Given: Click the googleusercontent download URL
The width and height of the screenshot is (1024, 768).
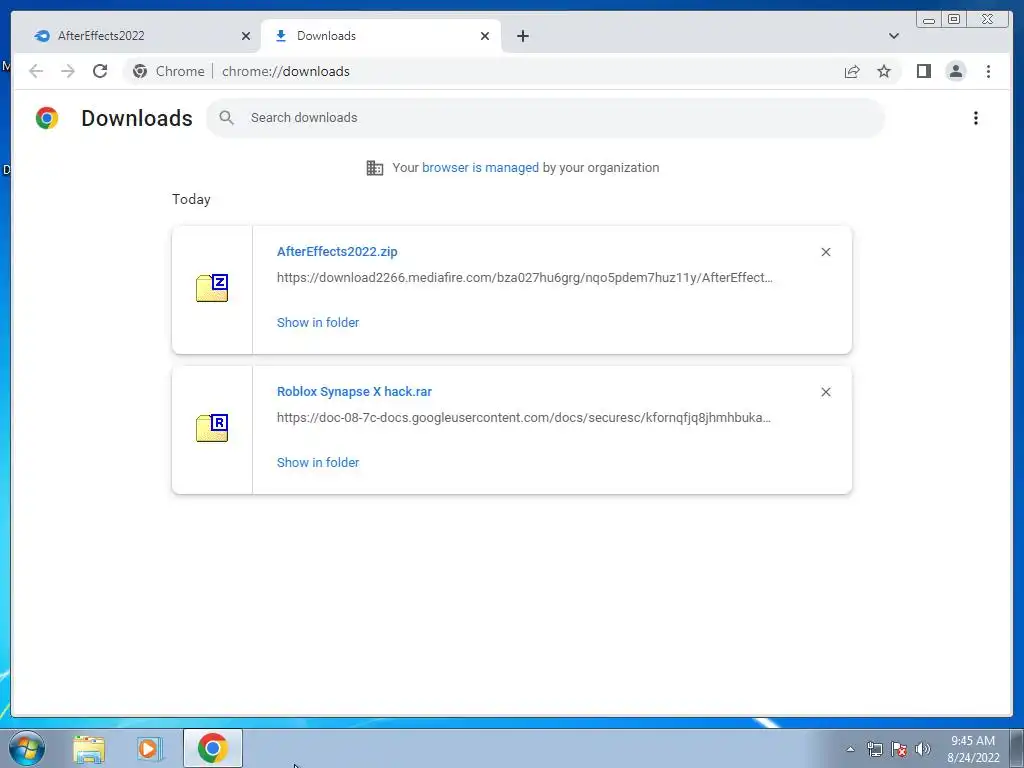Looking at the screenshot, I should (524, 417).
